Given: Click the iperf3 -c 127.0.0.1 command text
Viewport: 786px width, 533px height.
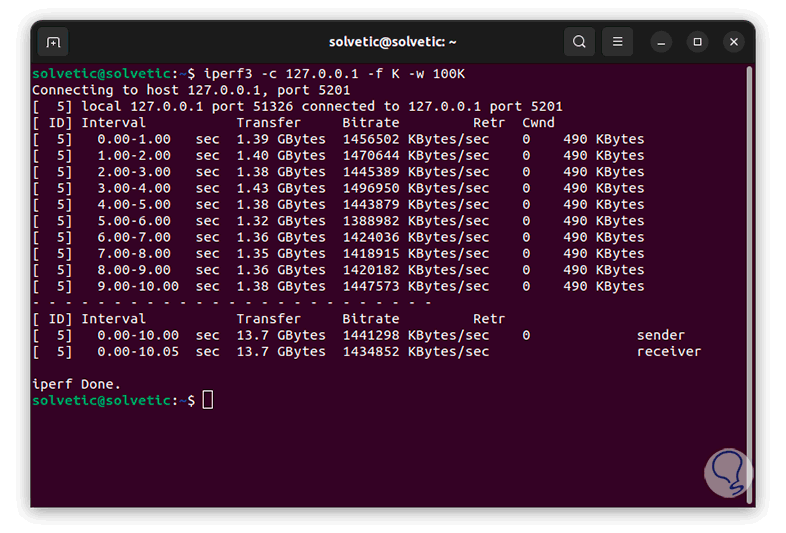Looking at the screenshot, I should [334, 74].
